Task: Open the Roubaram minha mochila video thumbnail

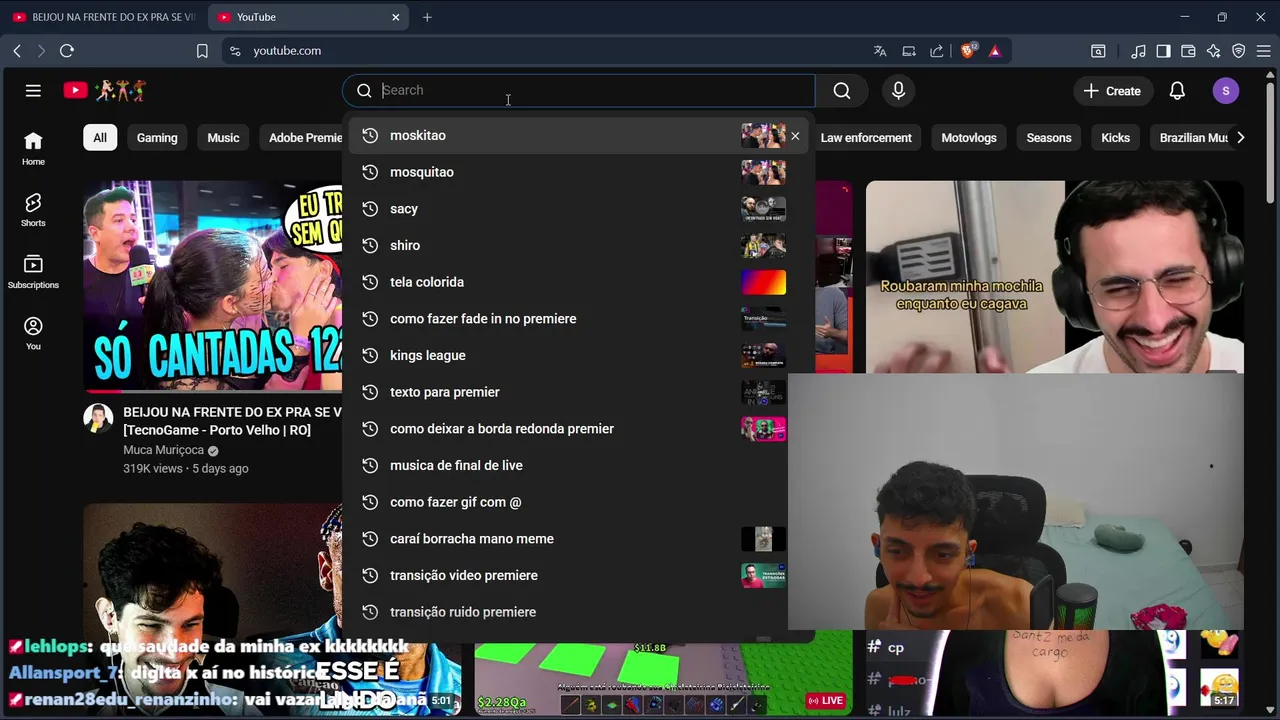Action: [1054, 277]
